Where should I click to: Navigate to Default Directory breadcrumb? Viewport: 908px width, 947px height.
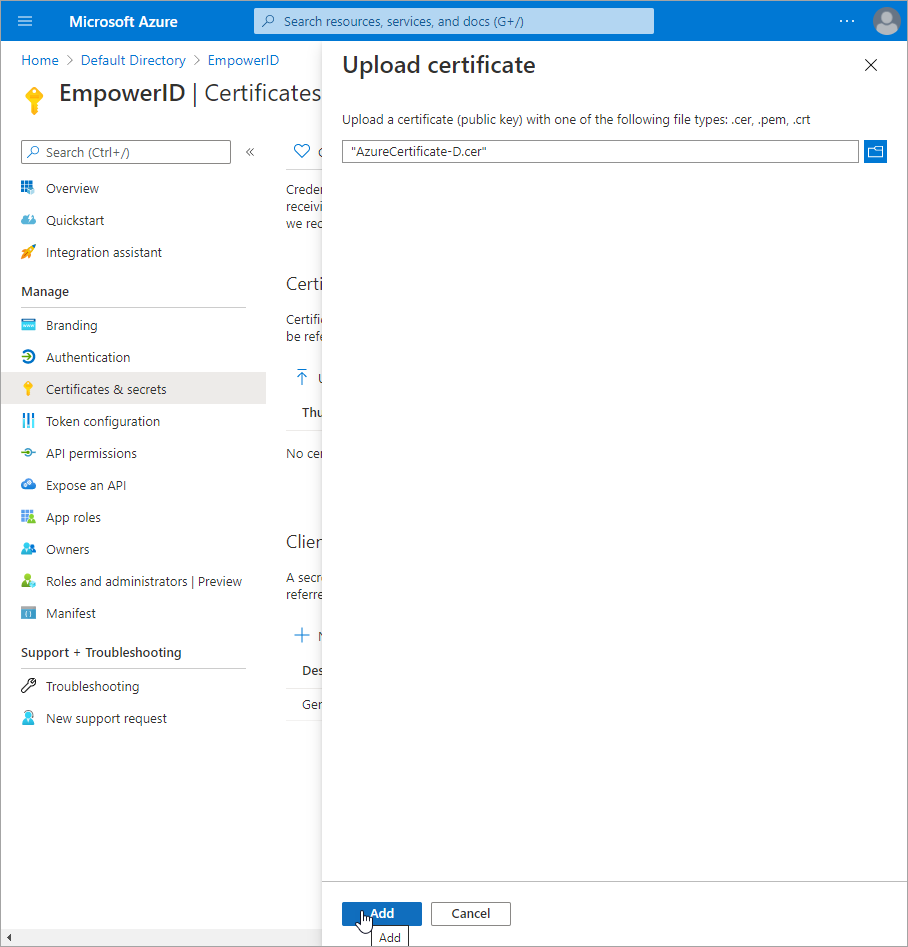133,60
